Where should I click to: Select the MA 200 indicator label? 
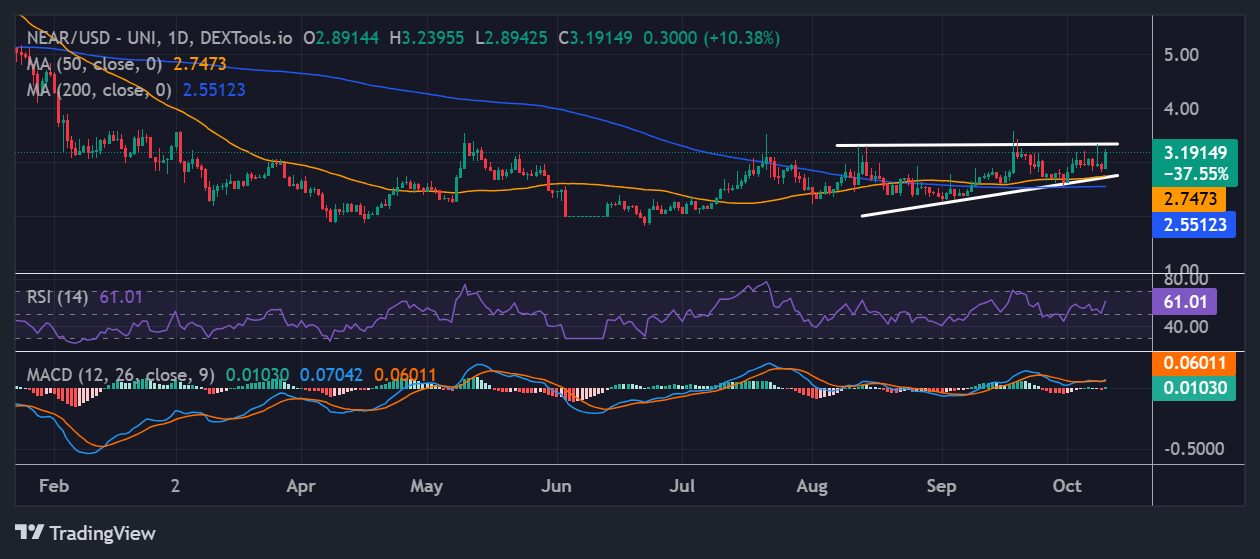[x=99, y=89]
